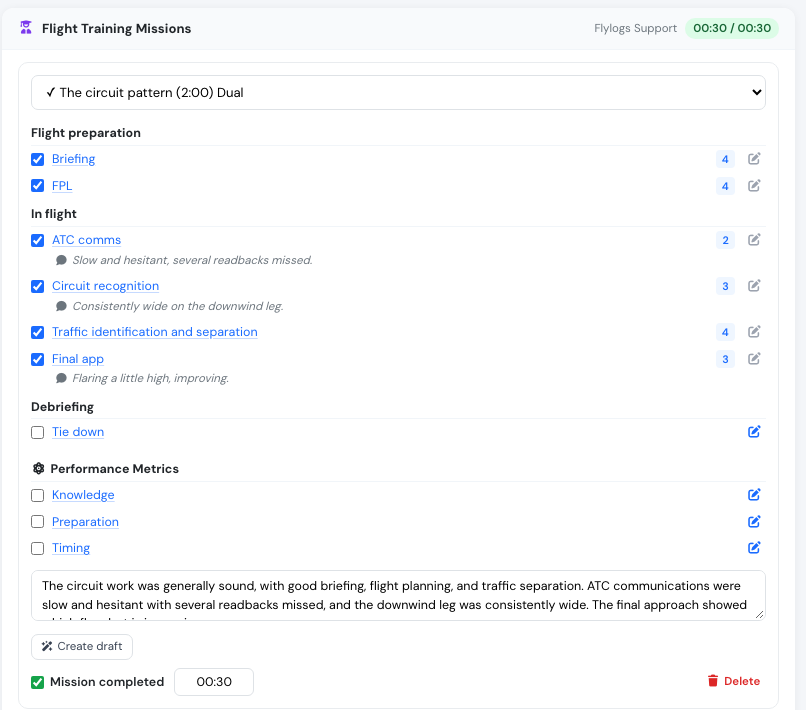
Task: Uncheck the Briefing checkbox
Action: pyautogui.click(x=38, y=159)
